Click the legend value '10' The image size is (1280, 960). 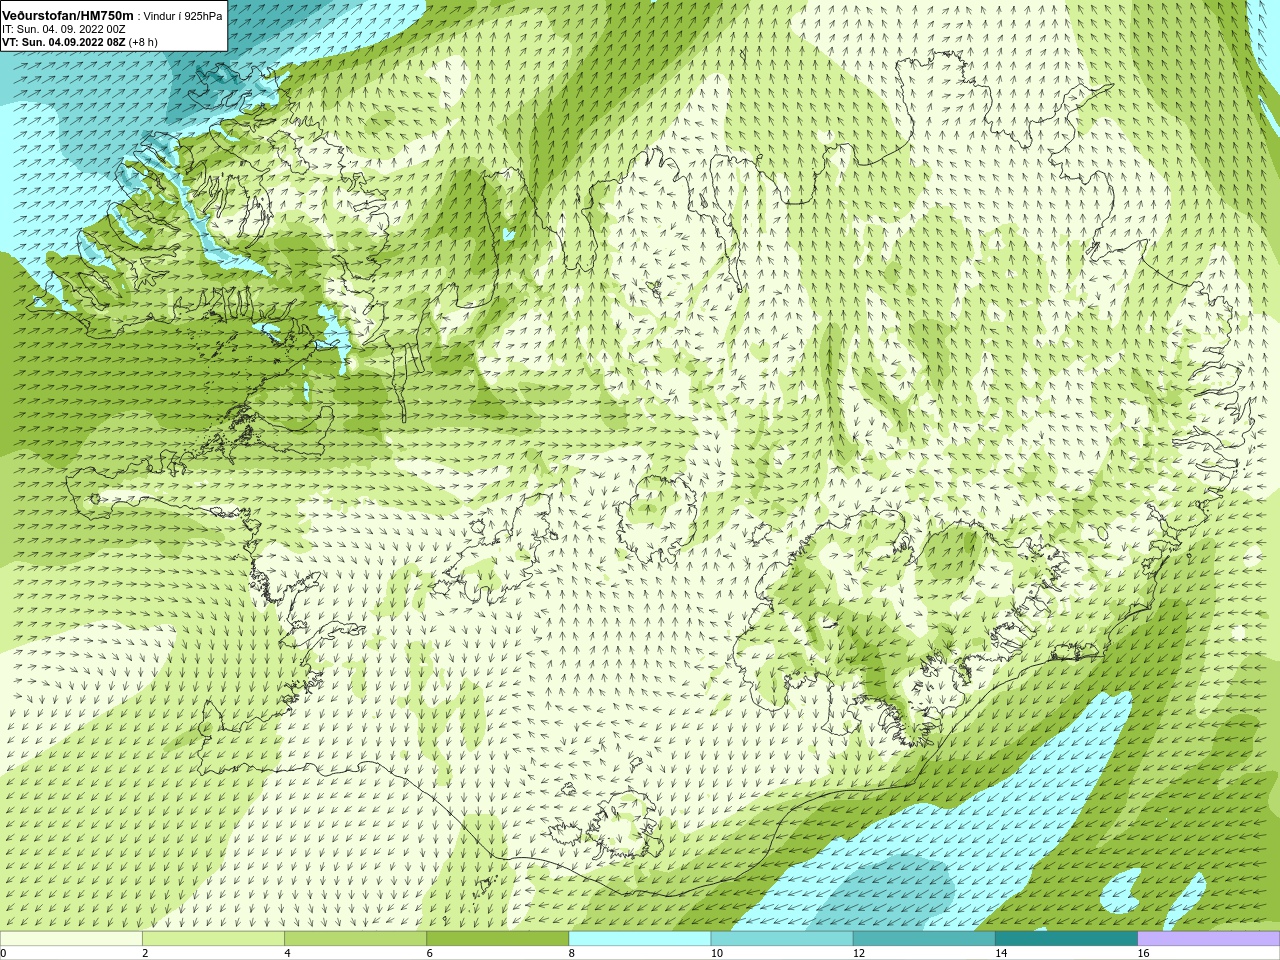pos(716,953)
